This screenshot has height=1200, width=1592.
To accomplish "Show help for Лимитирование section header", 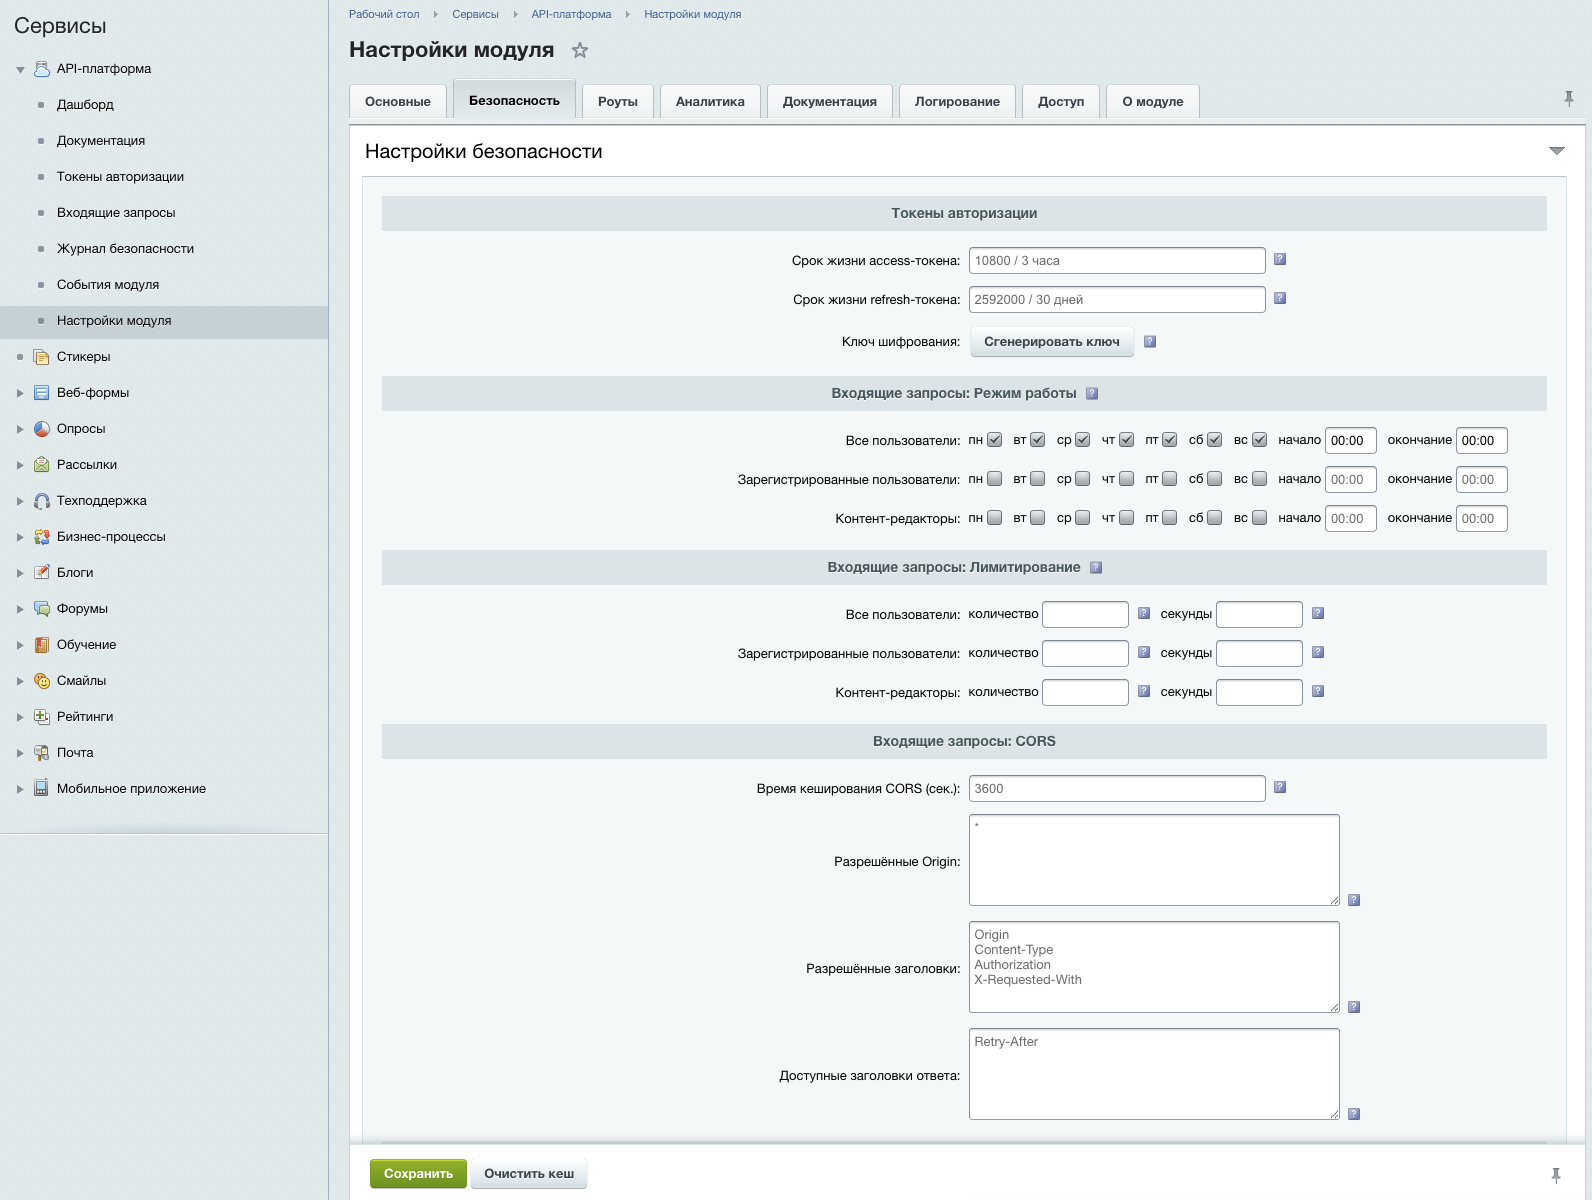I will coord(1096,568).
